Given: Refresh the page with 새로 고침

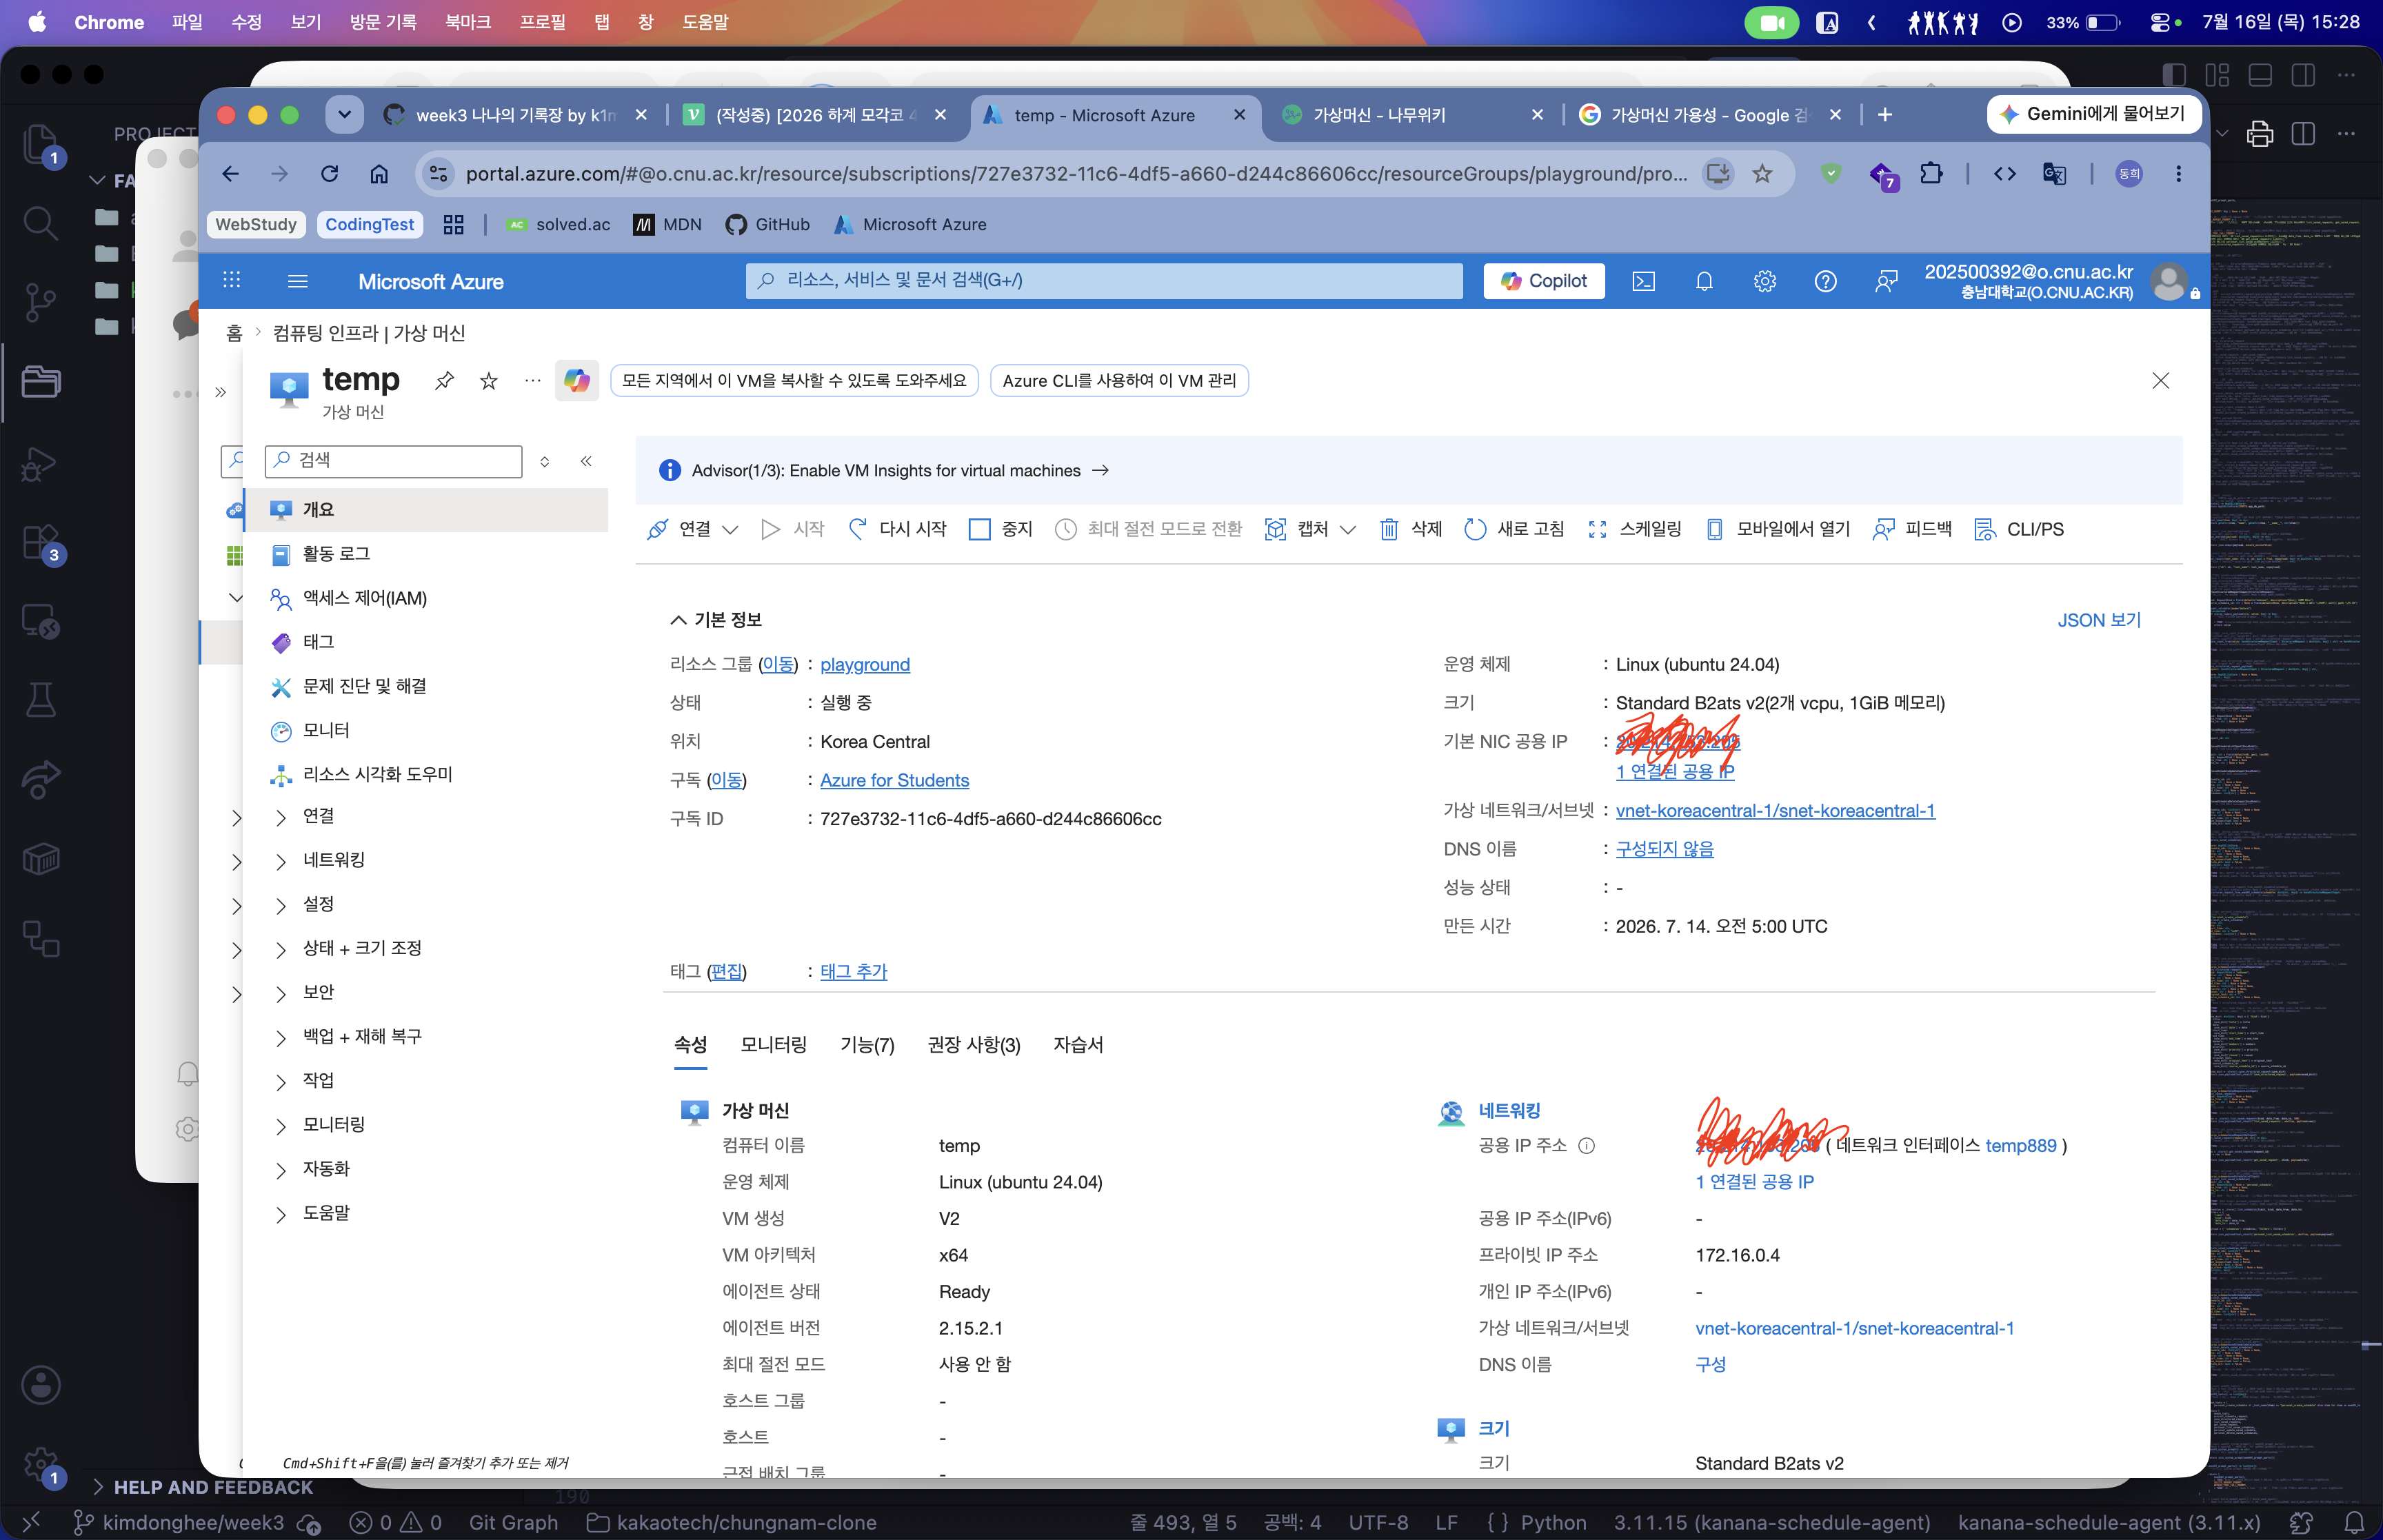Looking at the screenshot, I should click(x=1514, y=529).
